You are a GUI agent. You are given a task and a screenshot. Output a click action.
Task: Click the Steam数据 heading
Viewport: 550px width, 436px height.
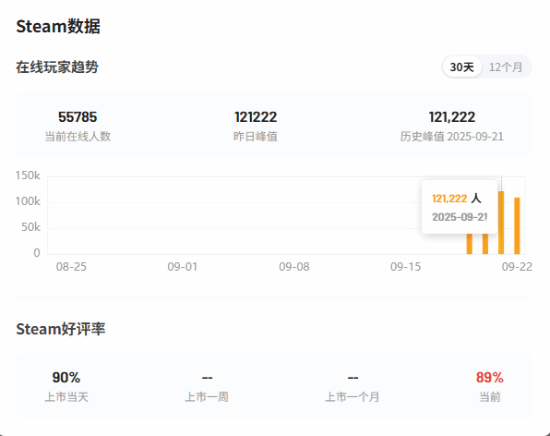tap(58, 26)
